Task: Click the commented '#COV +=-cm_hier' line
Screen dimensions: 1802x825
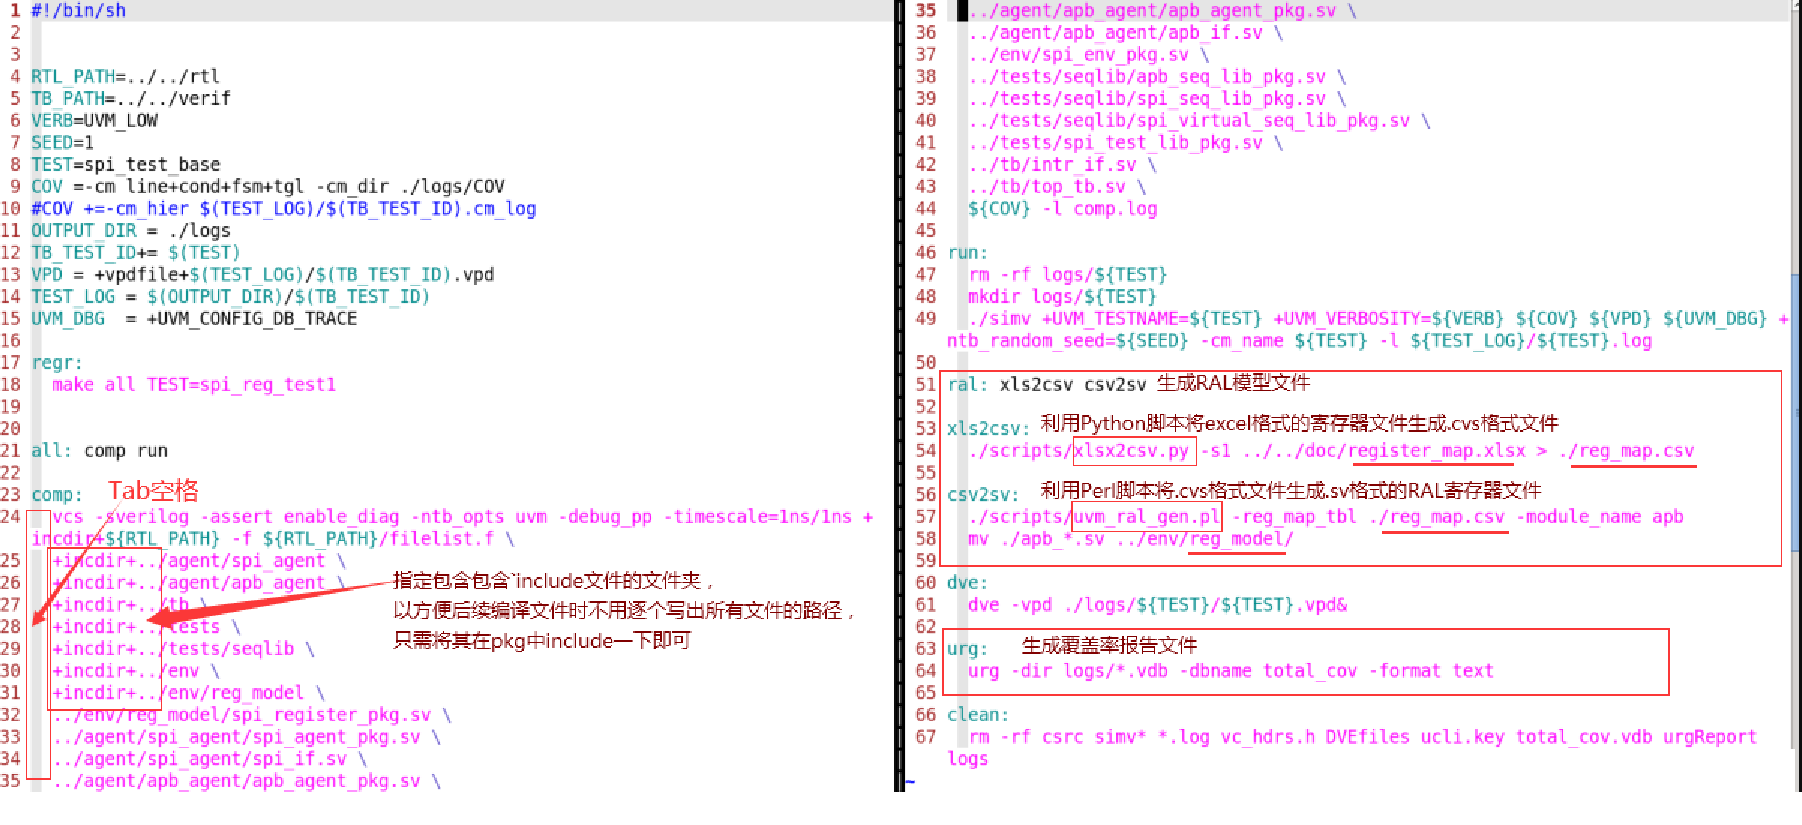Action: click(283, 208)
